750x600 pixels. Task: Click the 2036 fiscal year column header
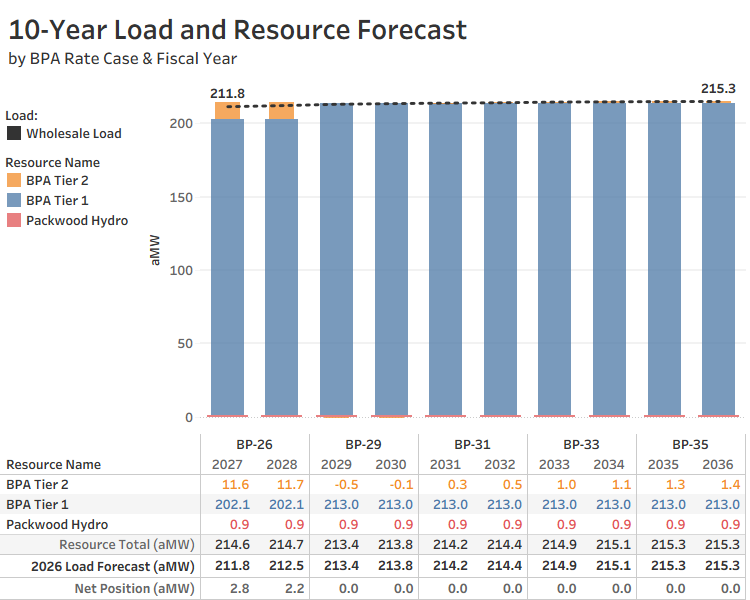718,464
